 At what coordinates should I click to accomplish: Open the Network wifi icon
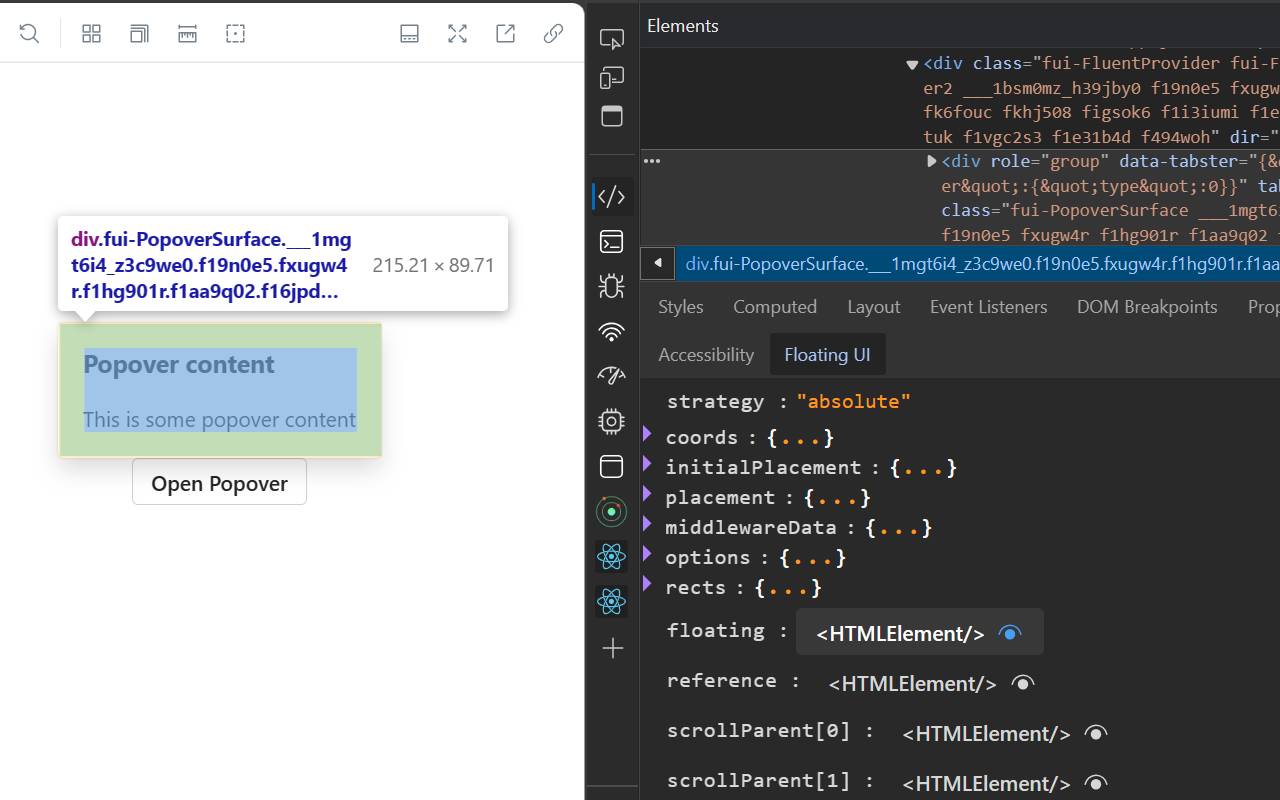pos(611,331)
